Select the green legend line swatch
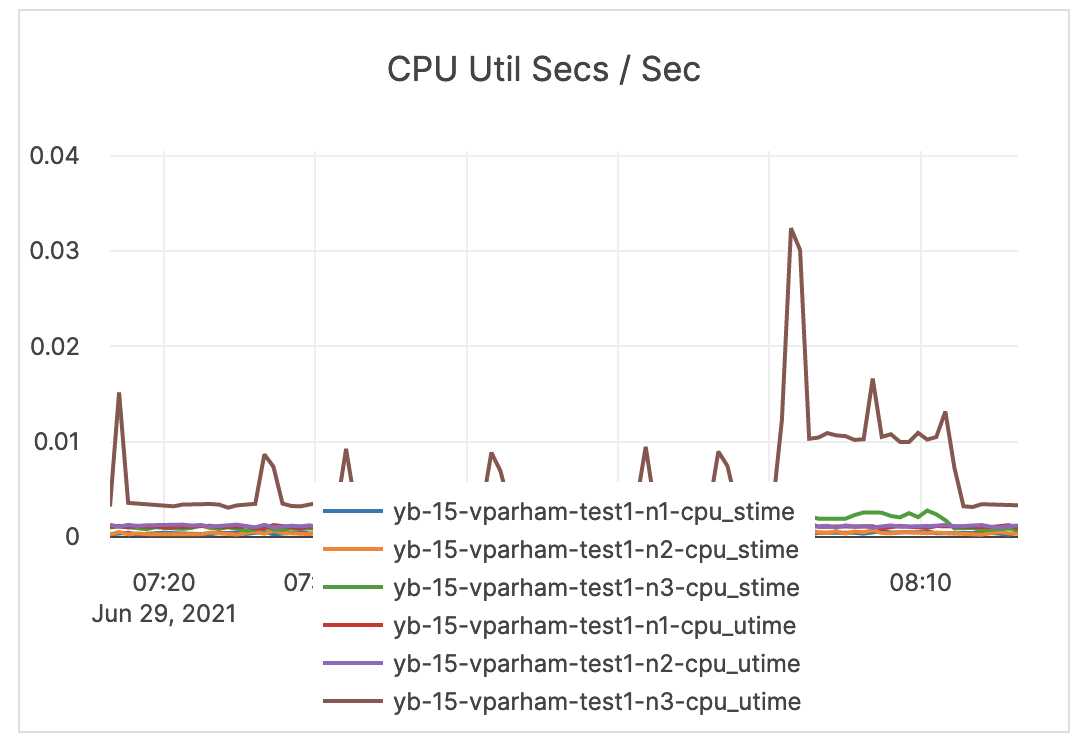1076x754 pixels. pos(355,587)
